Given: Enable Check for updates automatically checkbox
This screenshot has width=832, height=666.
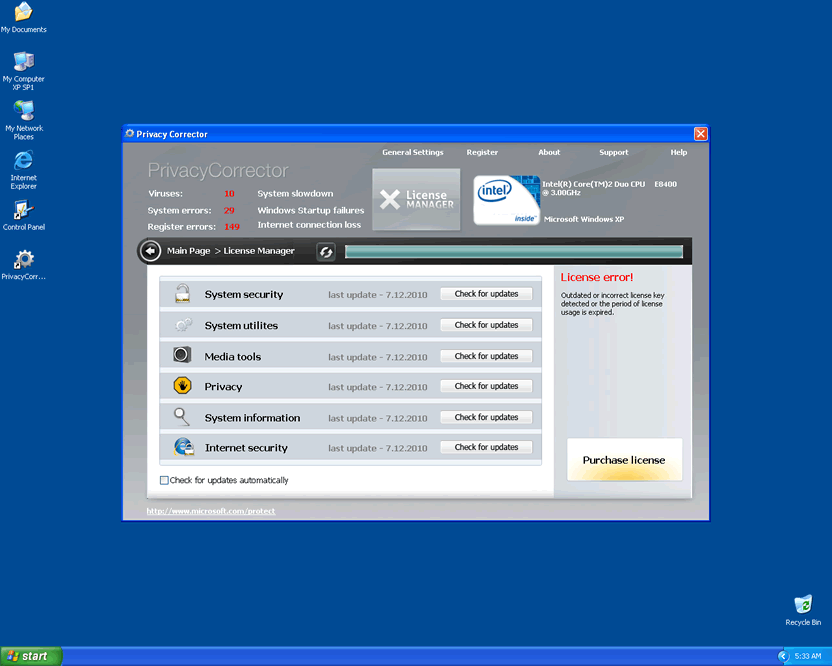Looking at the screenshot, I should pyautogui.click(x=165, y=481).
